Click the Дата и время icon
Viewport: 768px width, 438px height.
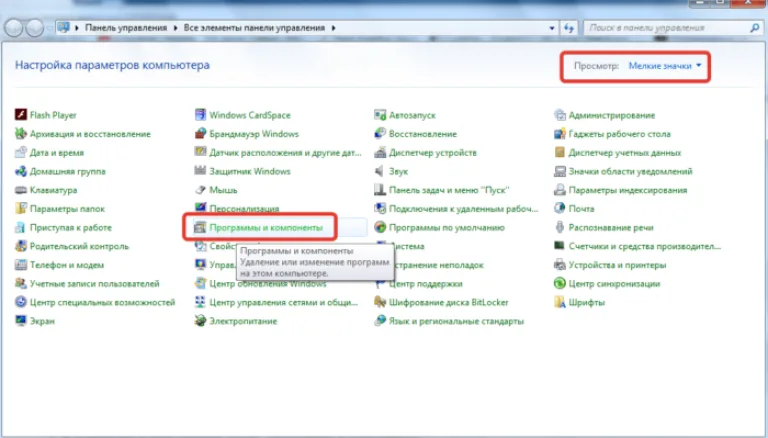click(21, 152)
